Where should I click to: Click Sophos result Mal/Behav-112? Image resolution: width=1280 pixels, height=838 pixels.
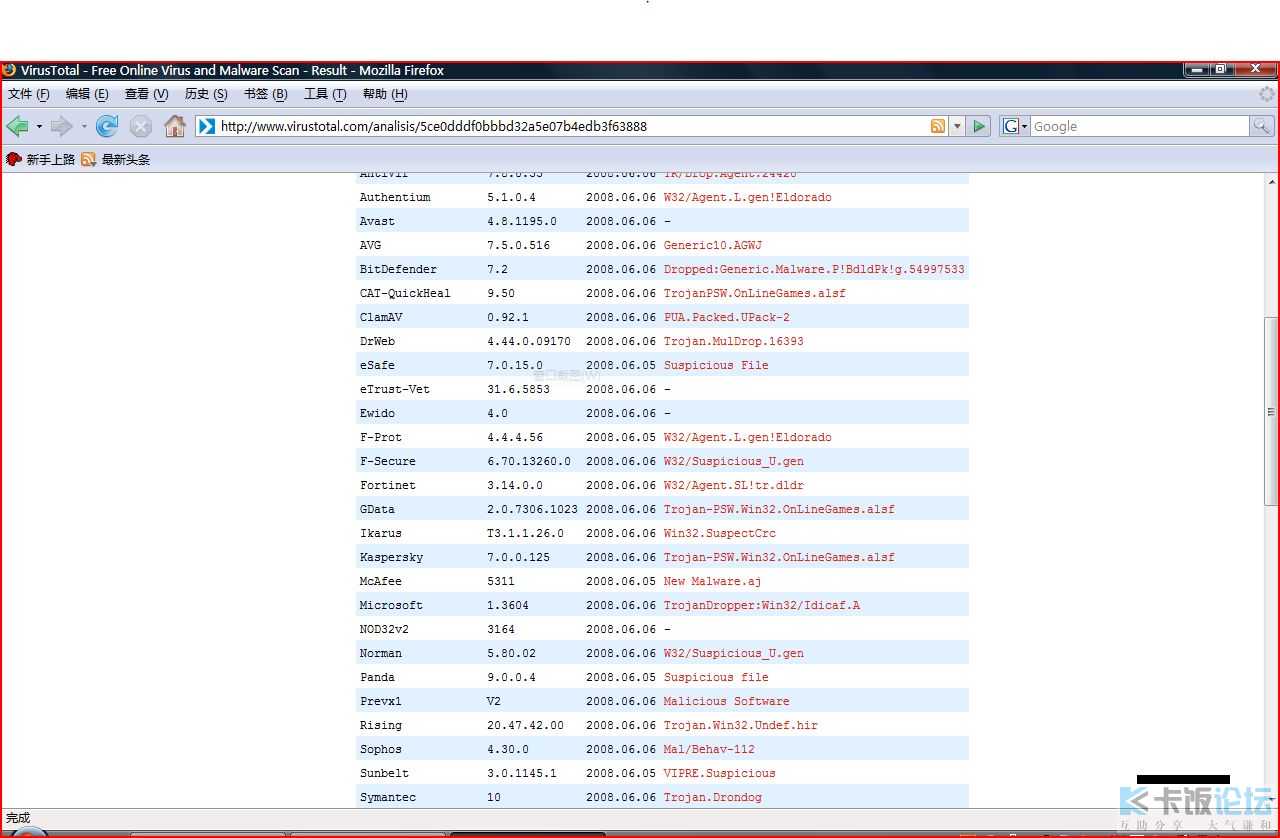click(x=709, y=749)
